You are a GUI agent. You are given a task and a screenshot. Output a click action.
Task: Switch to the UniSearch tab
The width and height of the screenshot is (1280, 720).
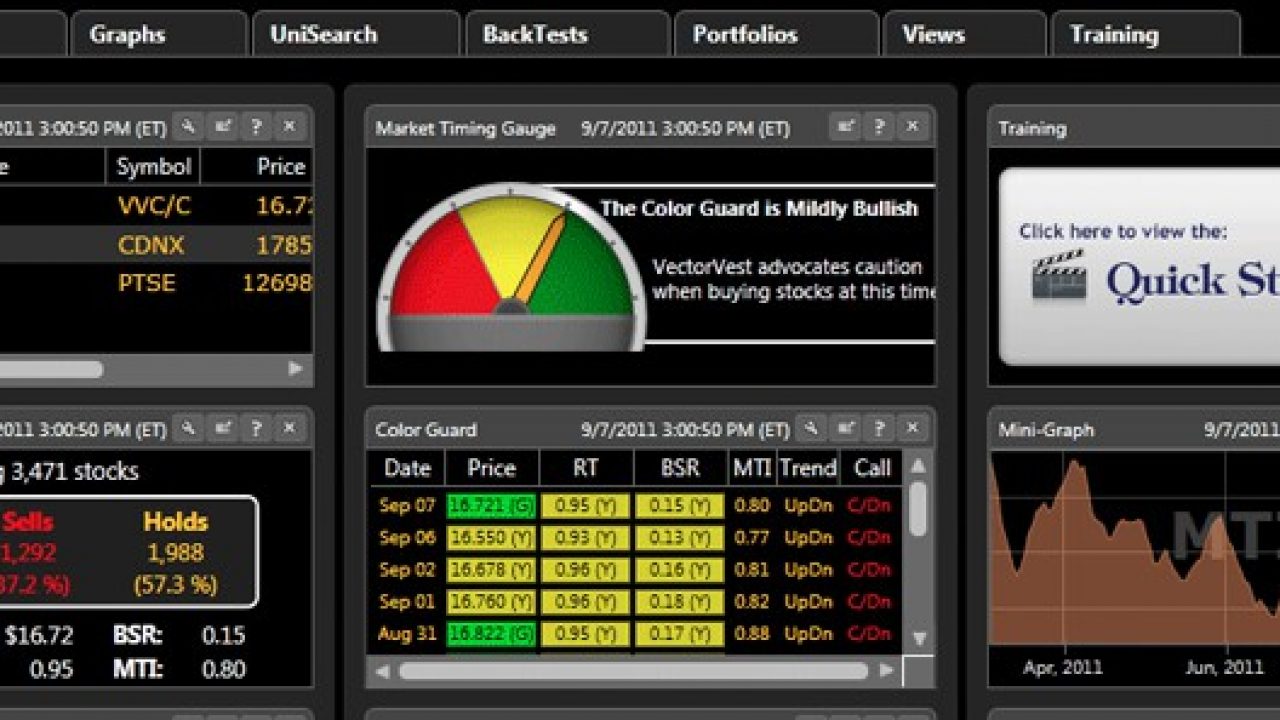click(x=356, y=34)
